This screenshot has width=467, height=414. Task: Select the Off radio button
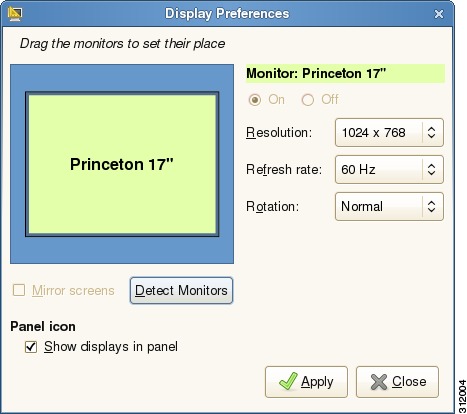click(x=308, y=100)
